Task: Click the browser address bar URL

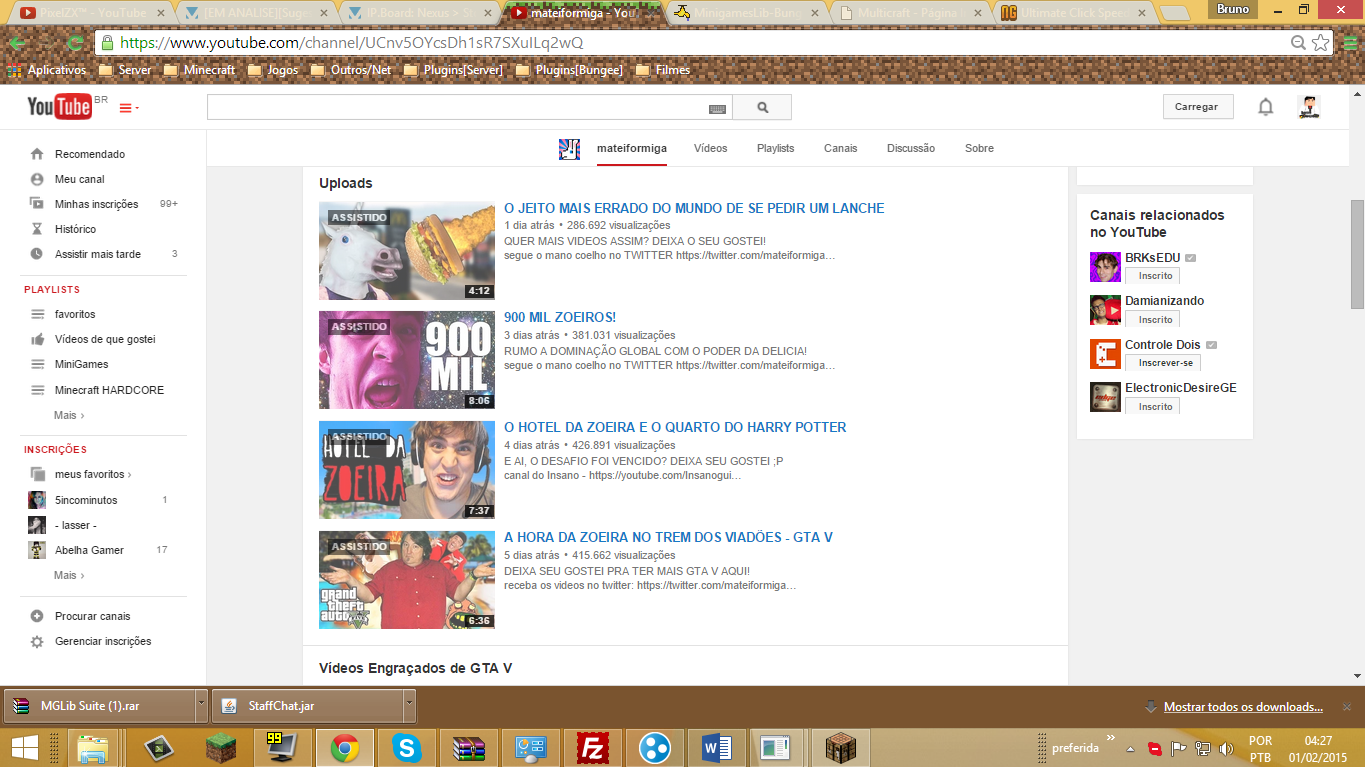Action: point(351,43)
